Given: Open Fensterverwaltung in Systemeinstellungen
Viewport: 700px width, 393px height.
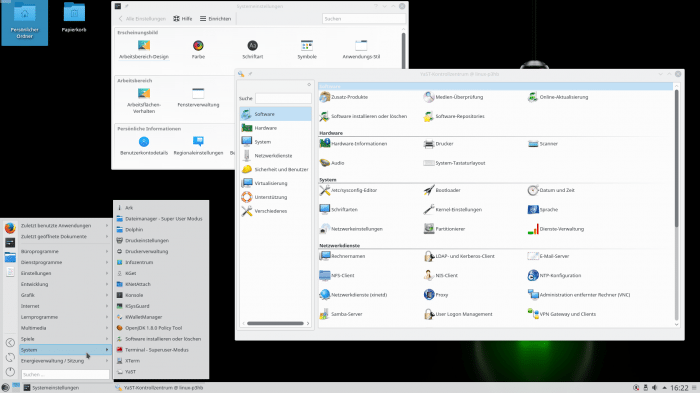Looking at the screenshot, I should pos(198,98).
